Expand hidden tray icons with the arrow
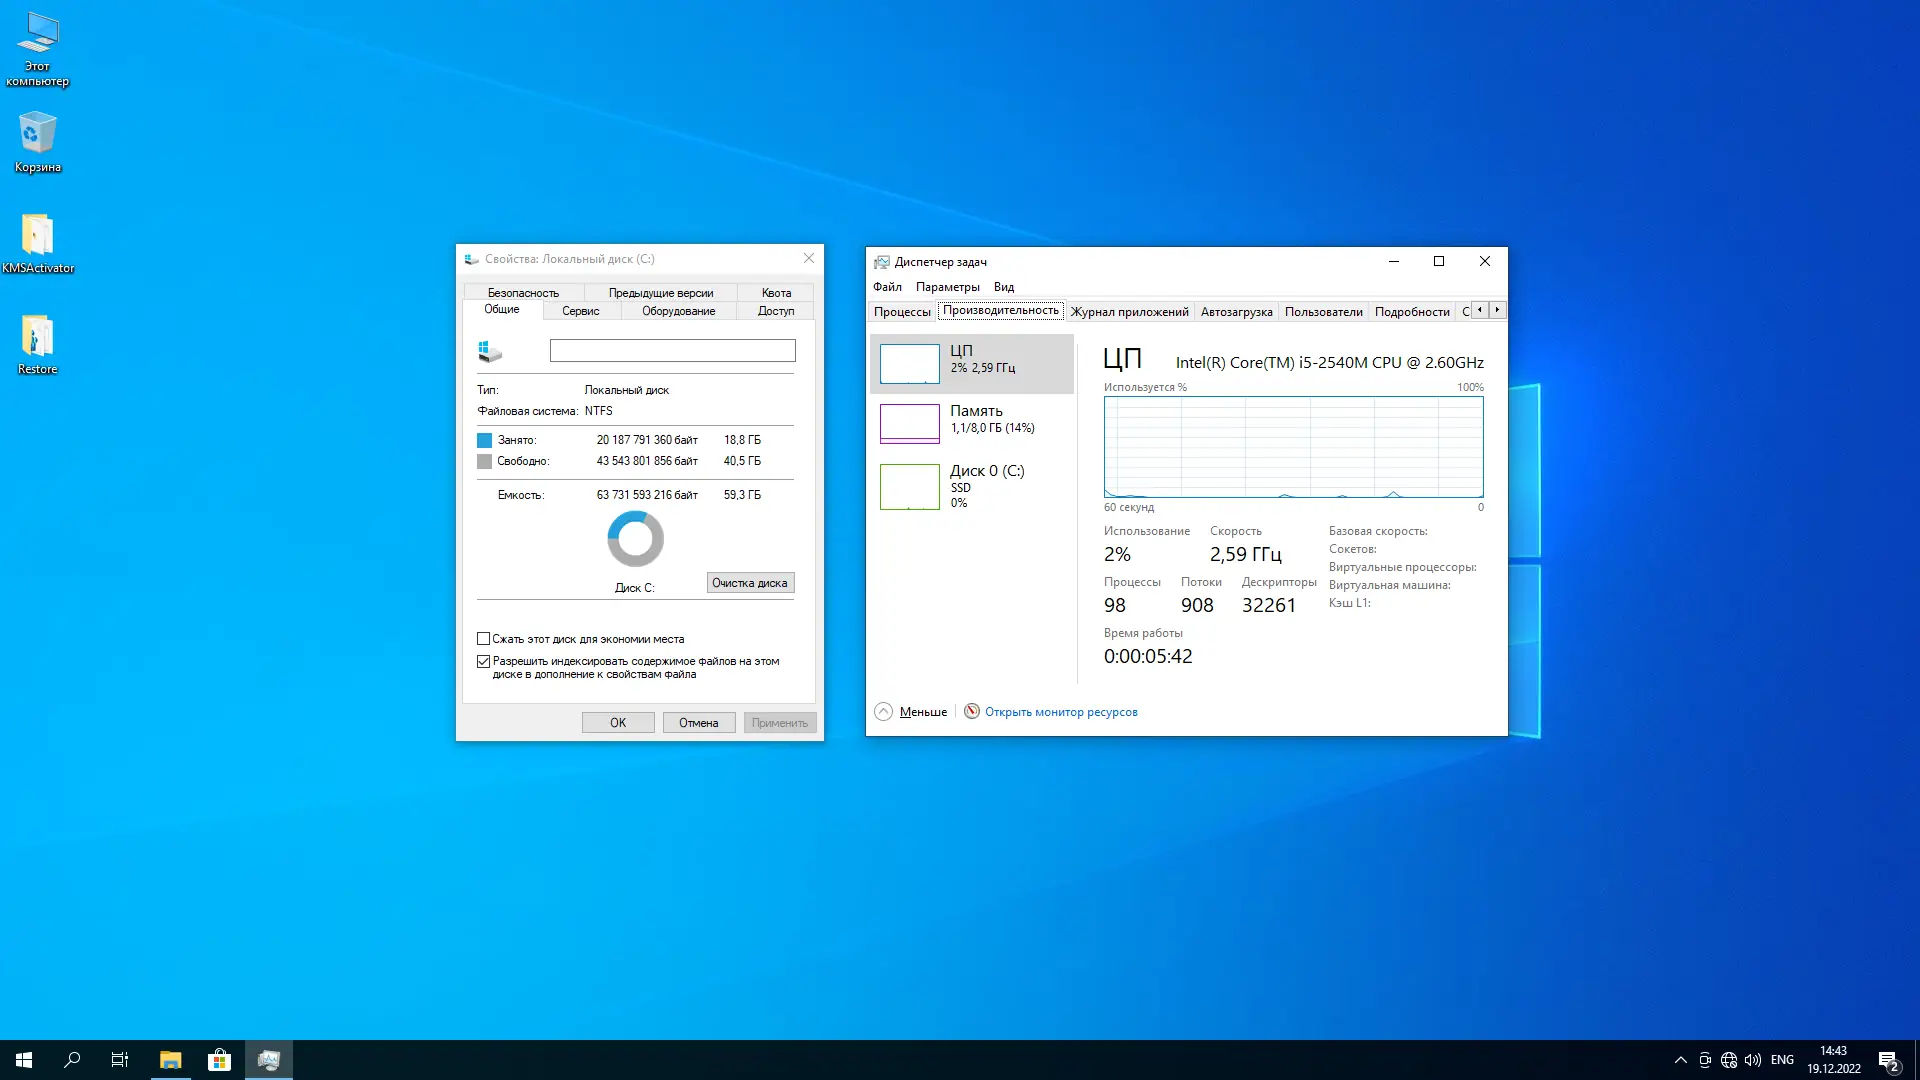 [1681, 1059]
